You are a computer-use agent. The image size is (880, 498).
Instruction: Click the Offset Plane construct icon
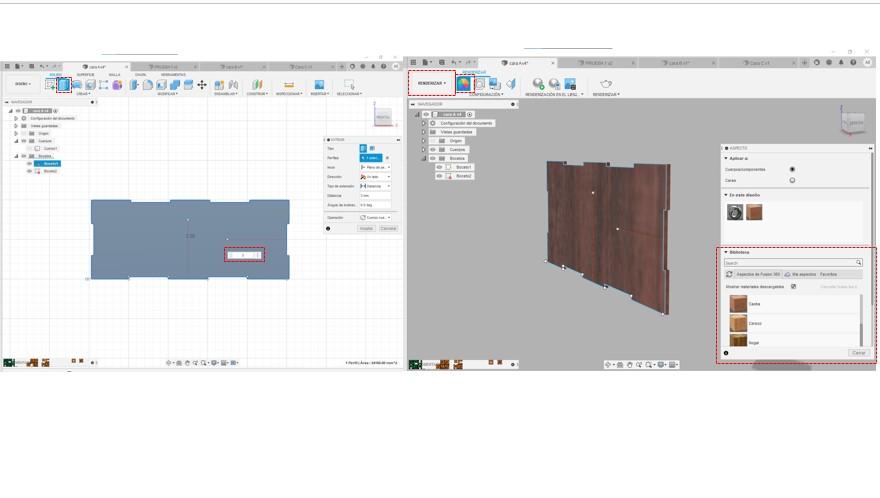click(257, 85)
